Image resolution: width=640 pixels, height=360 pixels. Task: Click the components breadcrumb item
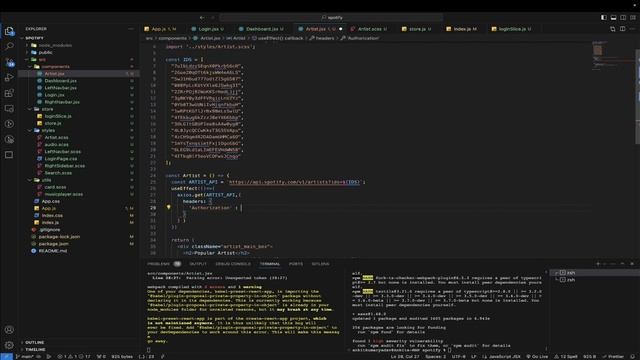(x=172, y=38)
